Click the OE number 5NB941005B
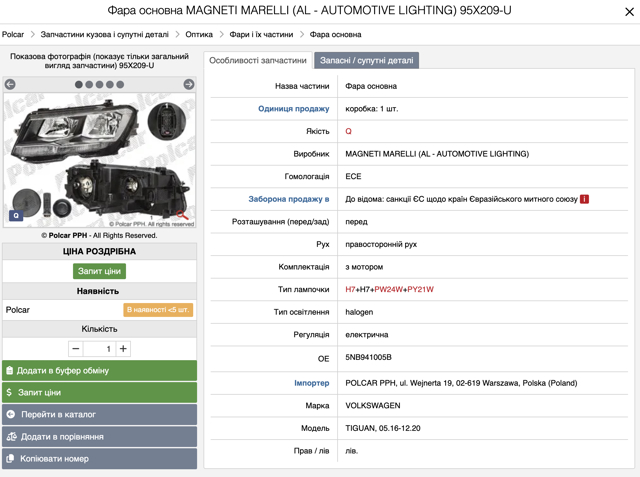640x477 pixels. click(x=368, y=357)
